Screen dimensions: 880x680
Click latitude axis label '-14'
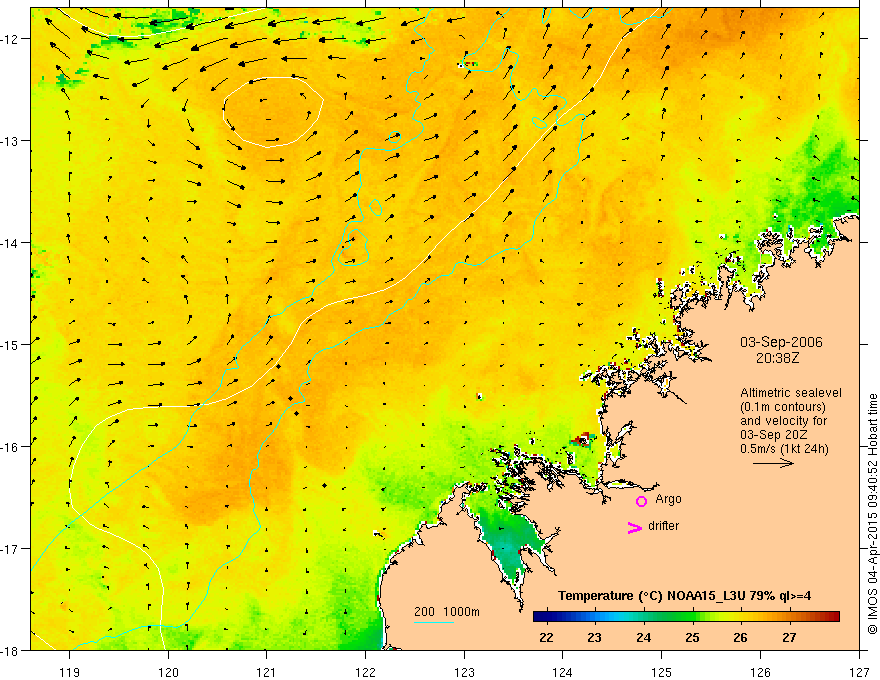click(x=11, y=243)
